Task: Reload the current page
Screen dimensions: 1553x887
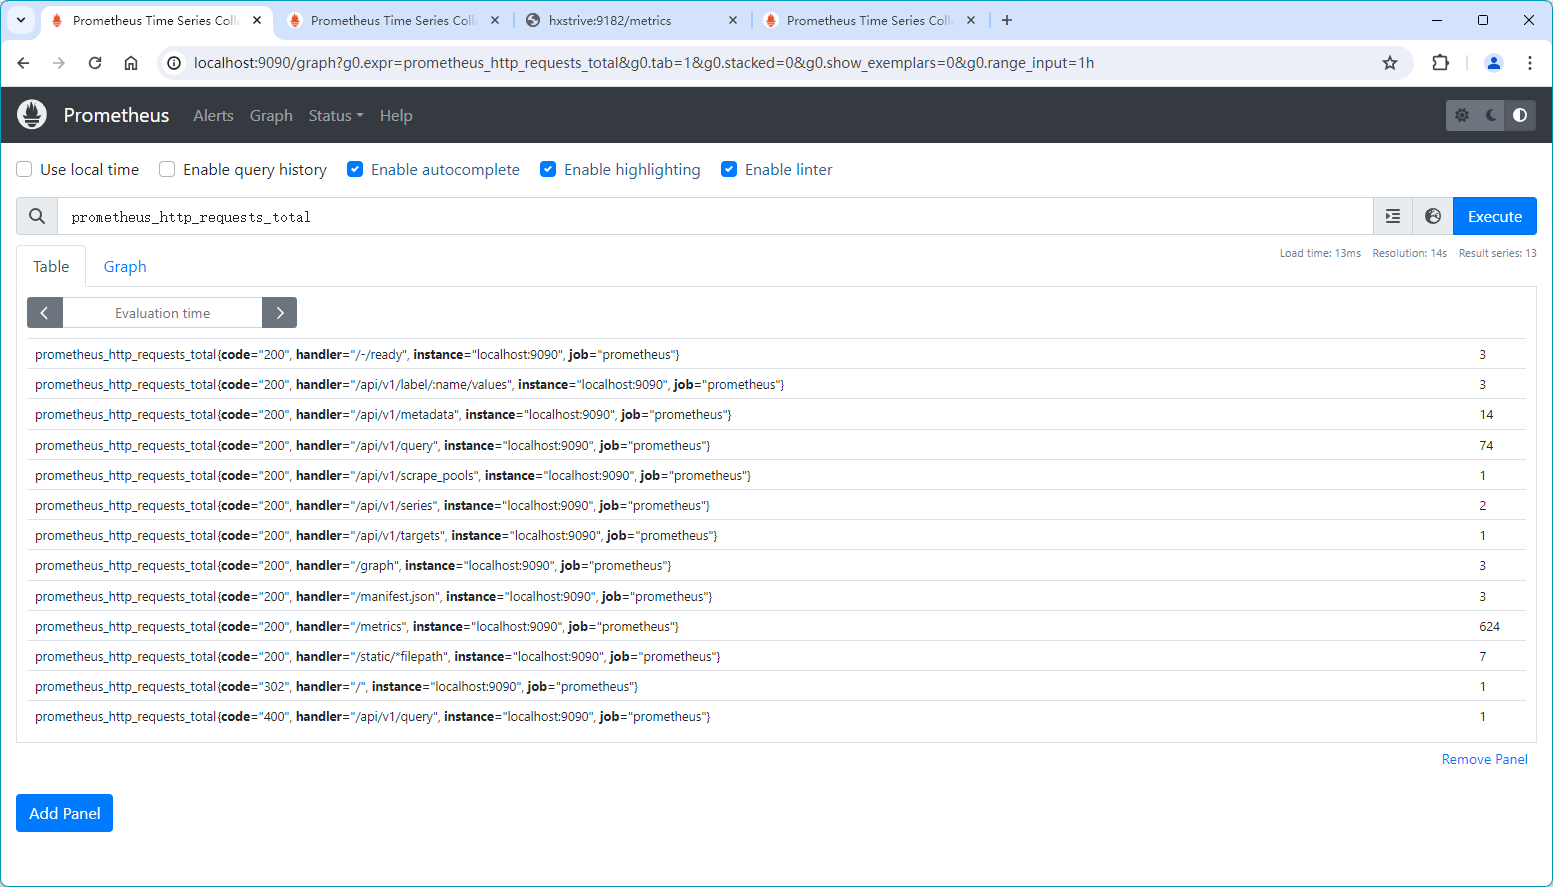Action: click(x=95, y=63)
